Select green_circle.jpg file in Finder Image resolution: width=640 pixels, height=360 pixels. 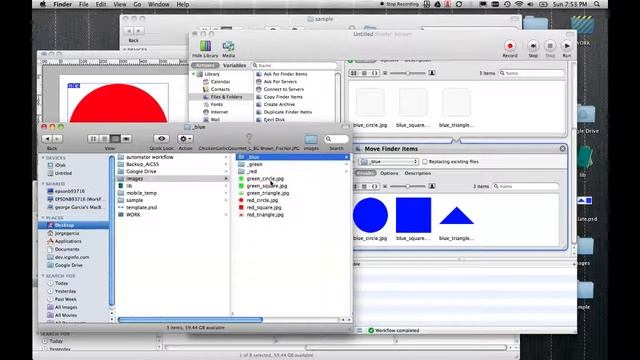265,179
